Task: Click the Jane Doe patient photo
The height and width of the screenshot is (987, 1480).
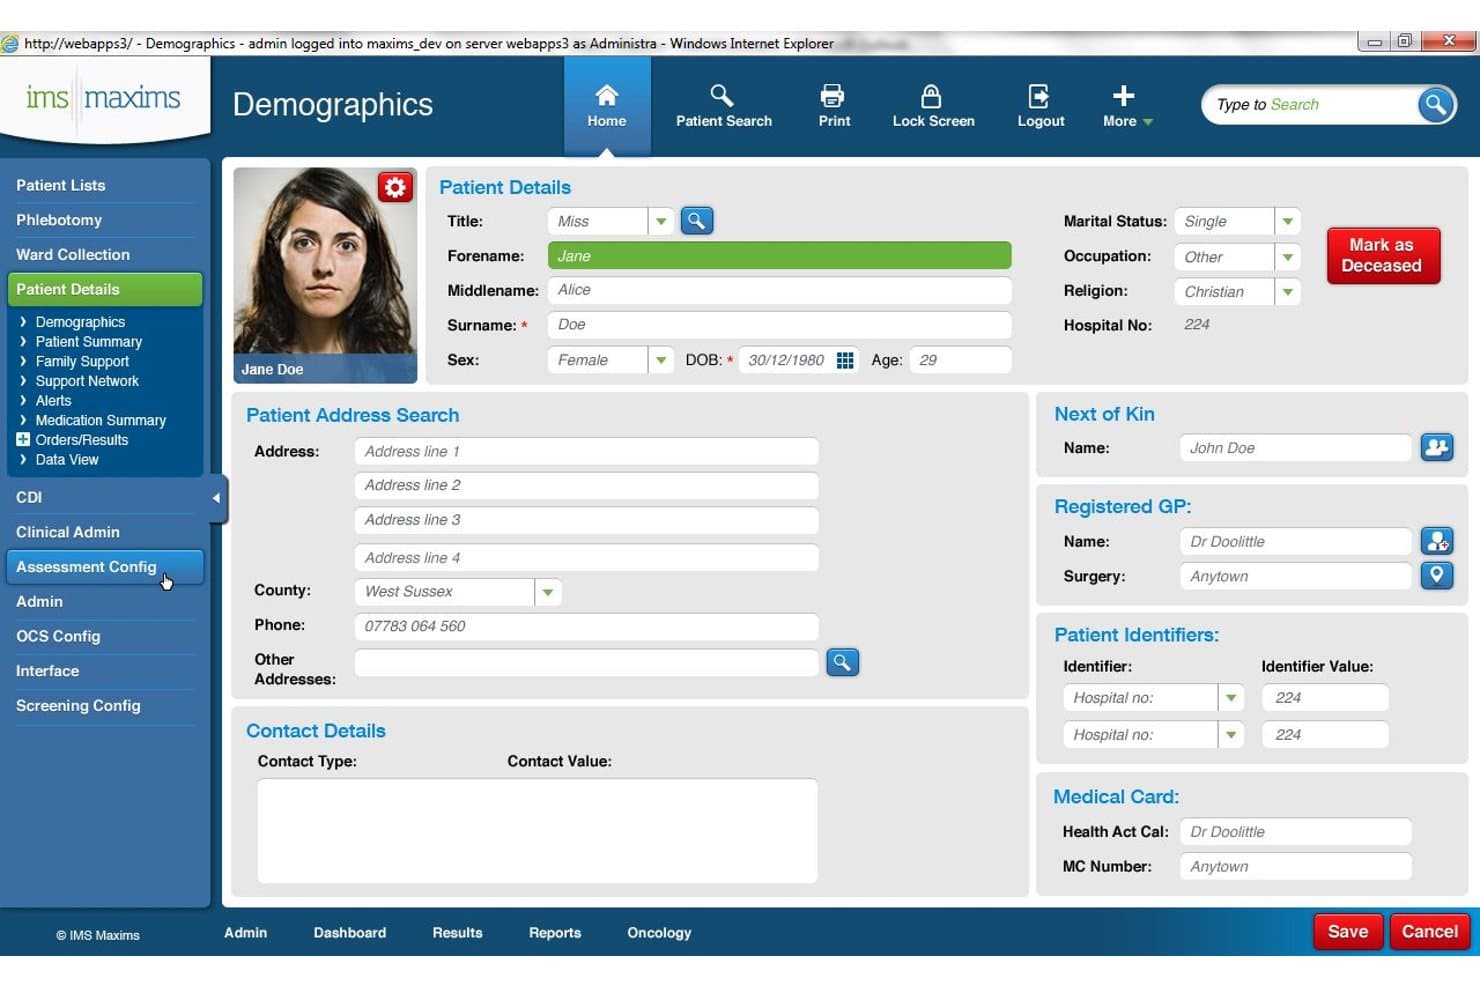Action: pyautogui.click(x=325, y=275)
